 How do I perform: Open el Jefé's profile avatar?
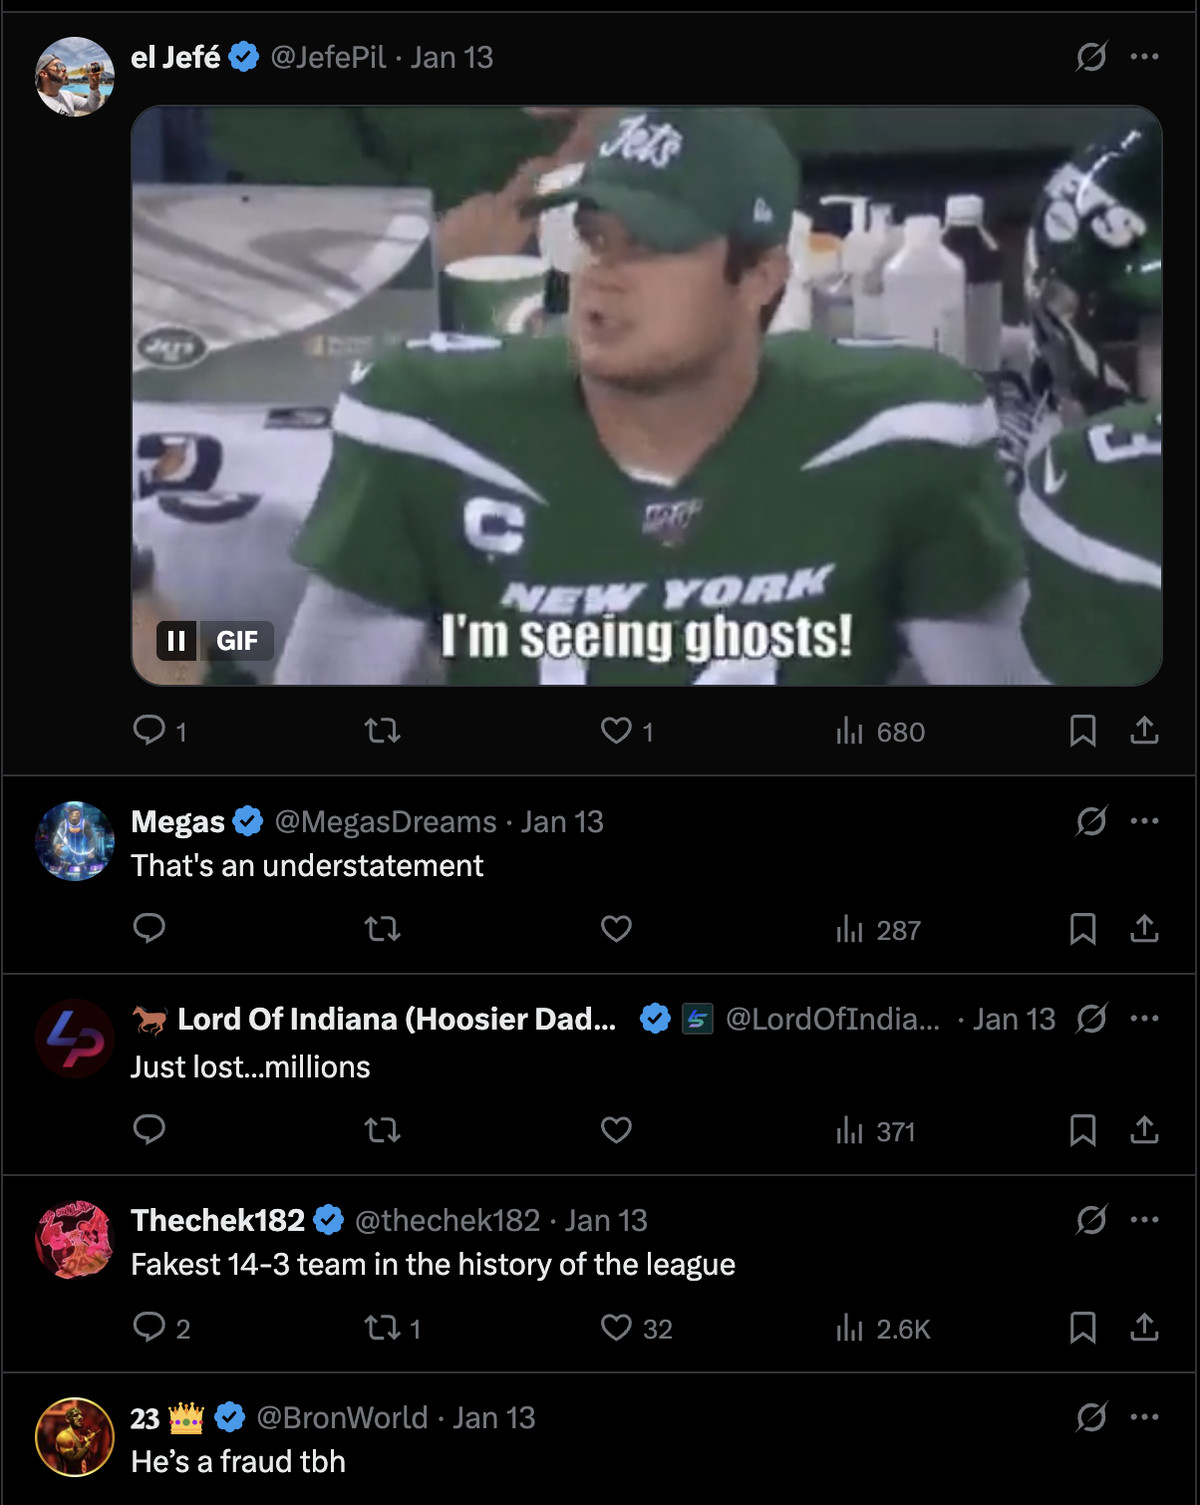coord(75,77)
